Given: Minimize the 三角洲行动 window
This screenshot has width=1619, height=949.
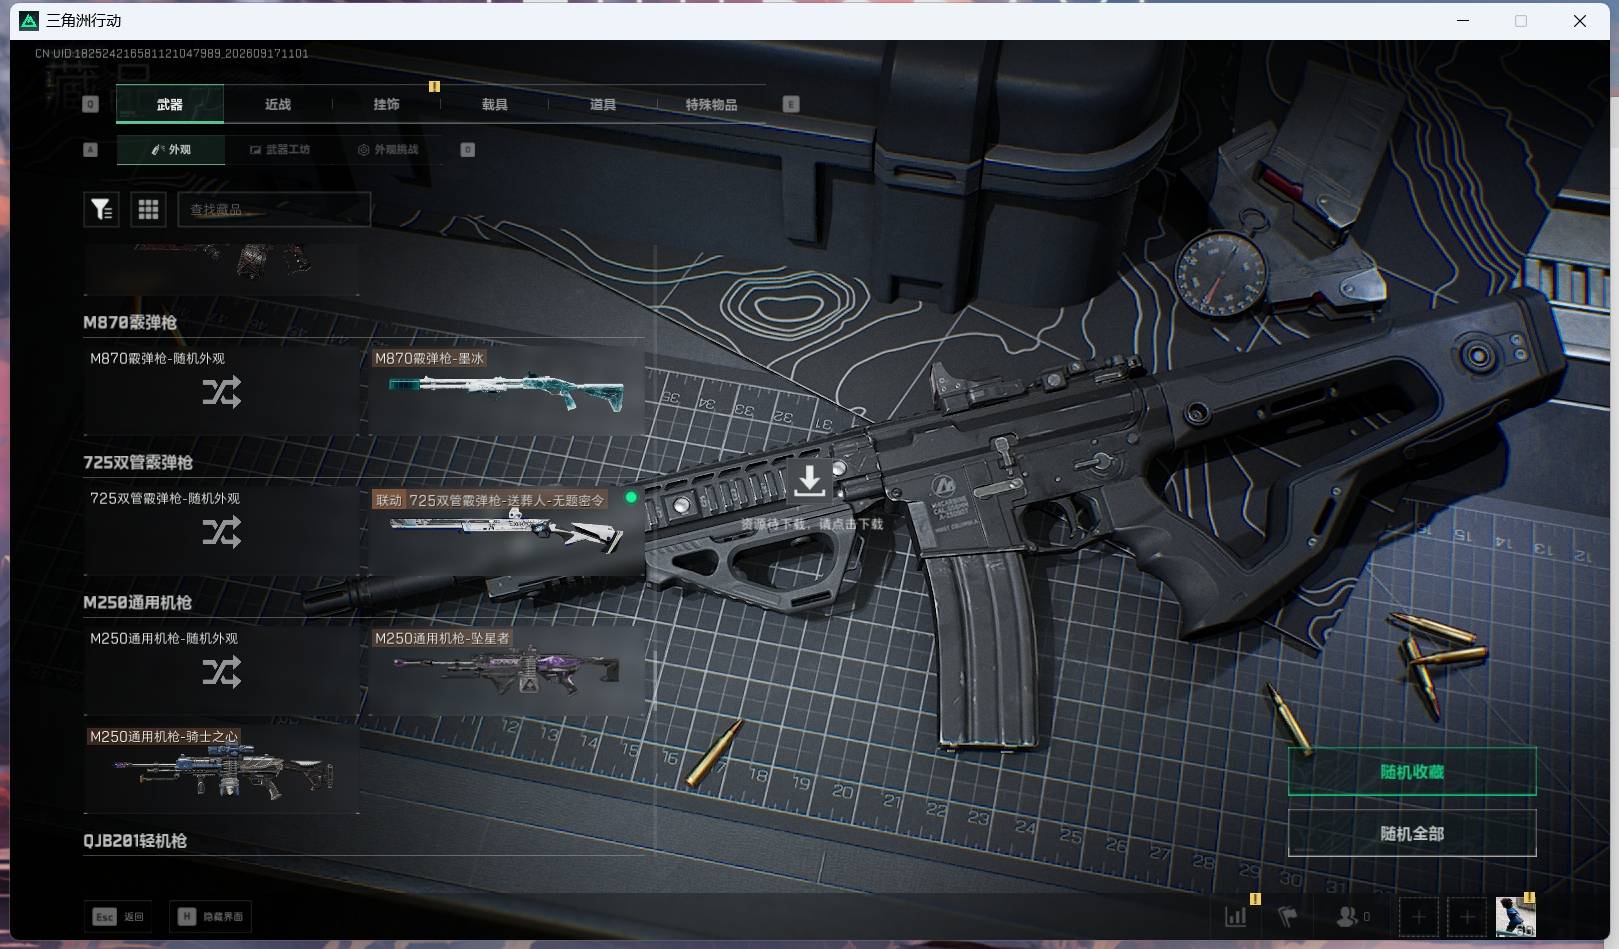Looking at the screenshot, I should point(1463,21).
